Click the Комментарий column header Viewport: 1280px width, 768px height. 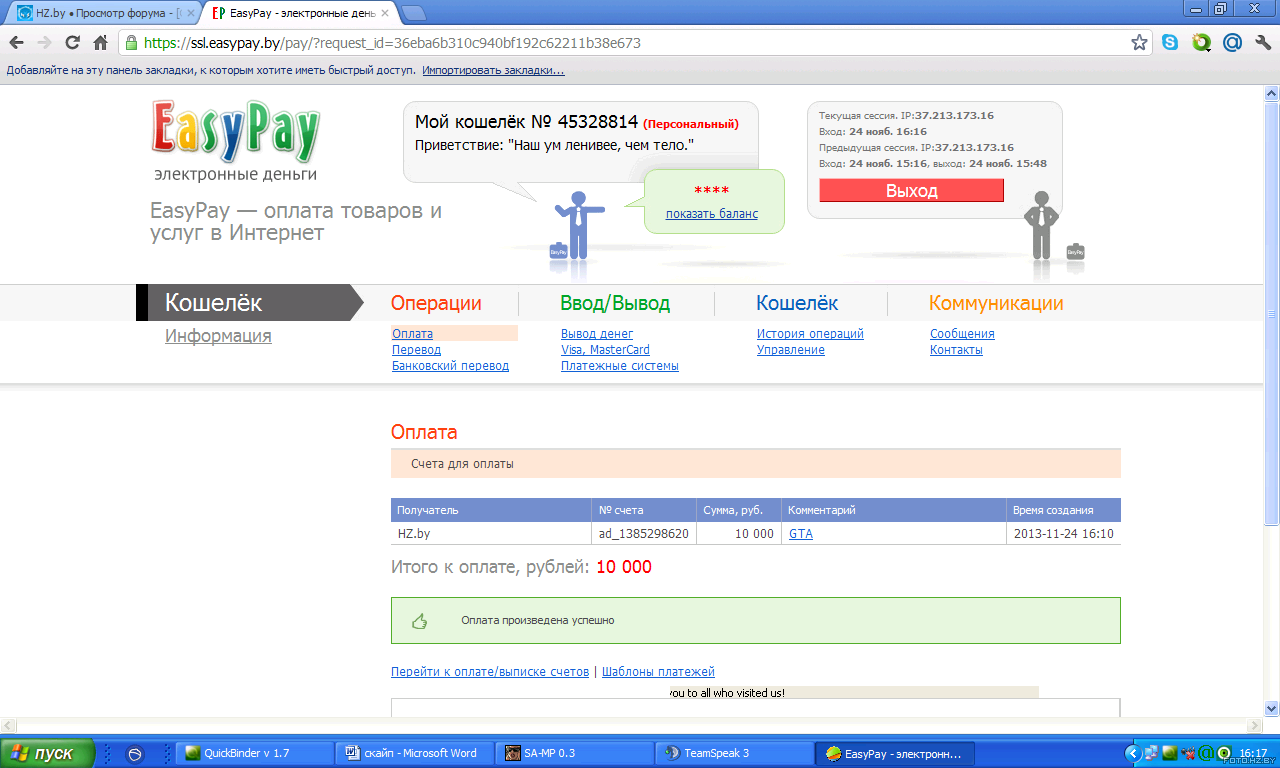[893, 510]
